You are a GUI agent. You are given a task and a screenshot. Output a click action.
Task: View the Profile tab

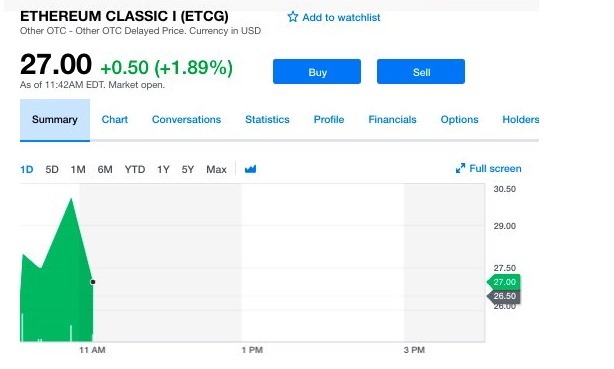tap(329, 119)
